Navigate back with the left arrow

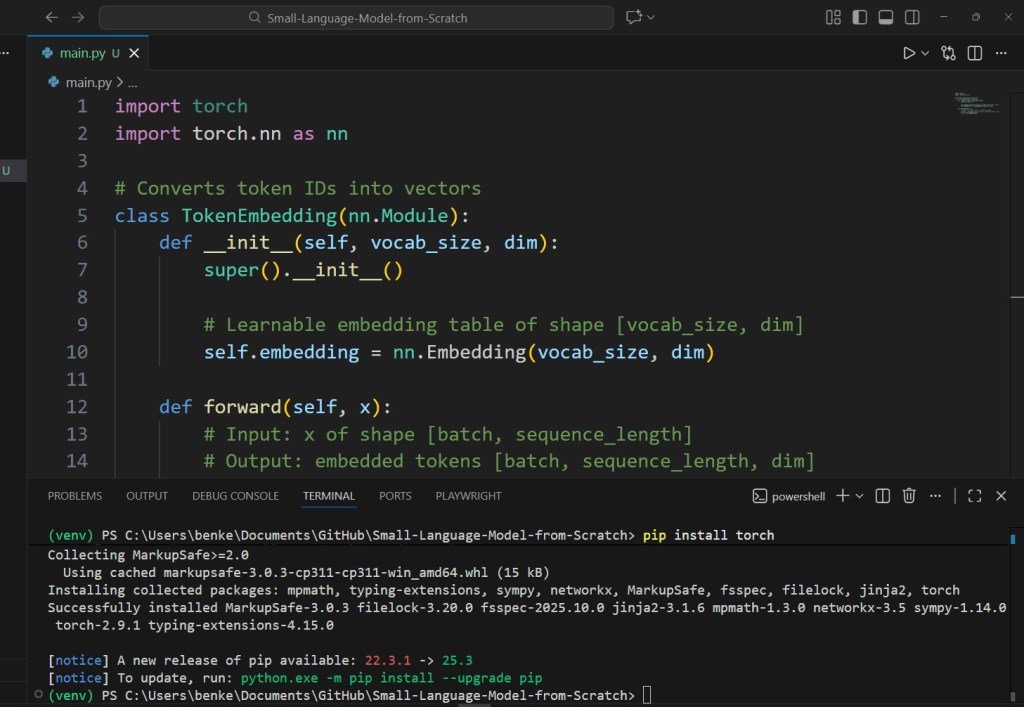(52, 17)
